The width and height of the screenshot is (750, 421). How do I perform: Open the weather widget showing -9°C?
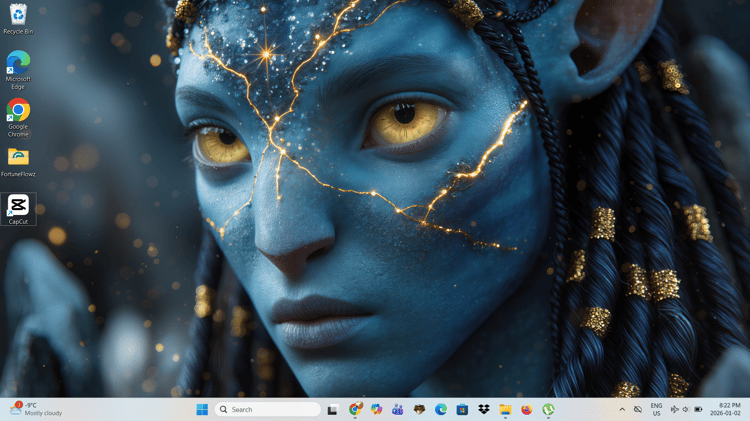coord(36,410)
